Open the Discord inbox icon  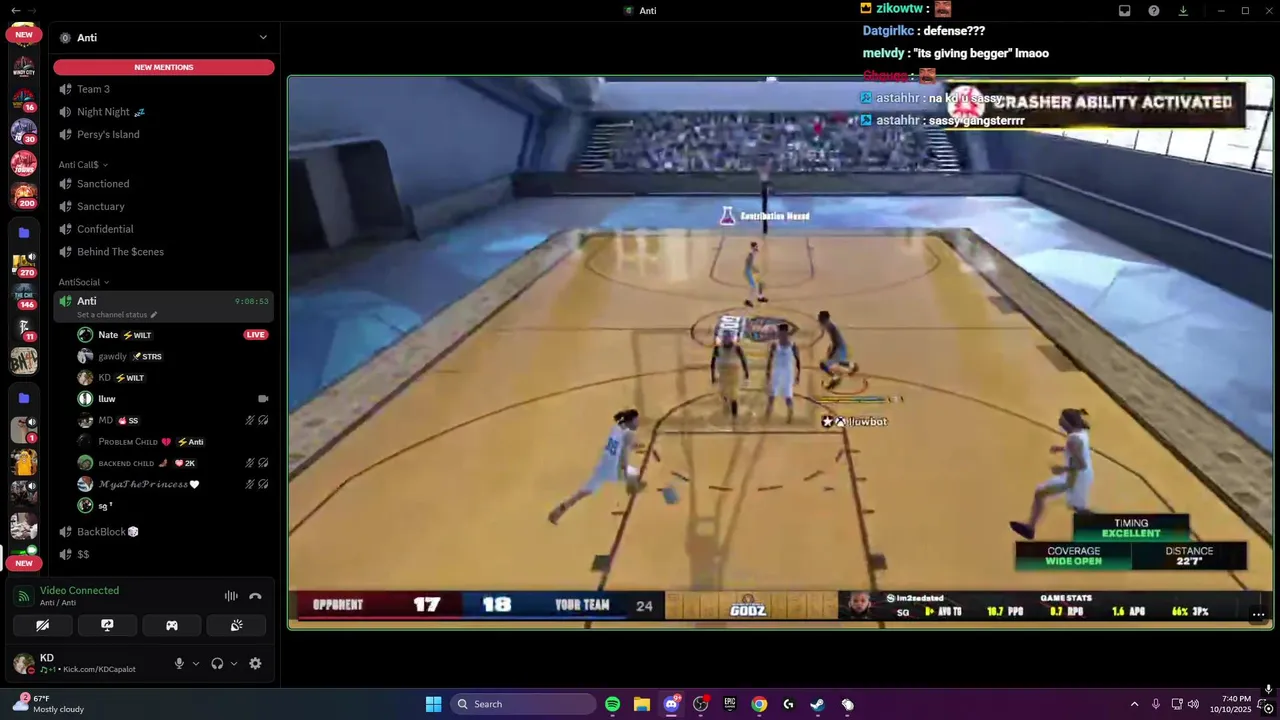pyautogui.click(x=1124, y=10)
